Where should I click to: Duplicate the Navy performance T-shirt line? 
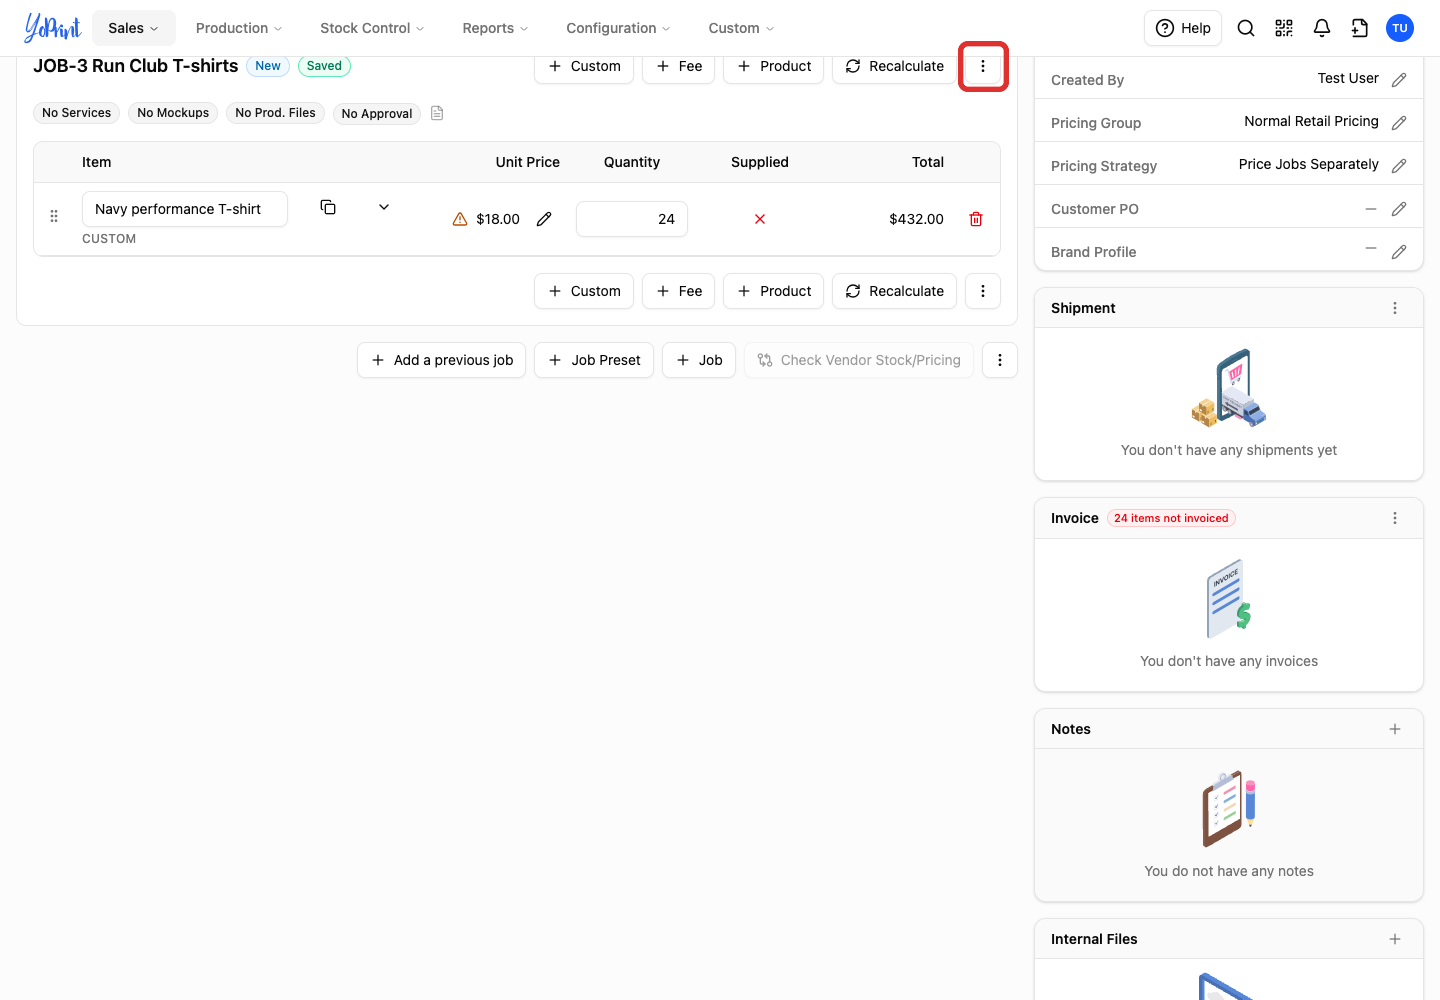tap(328, 207)
